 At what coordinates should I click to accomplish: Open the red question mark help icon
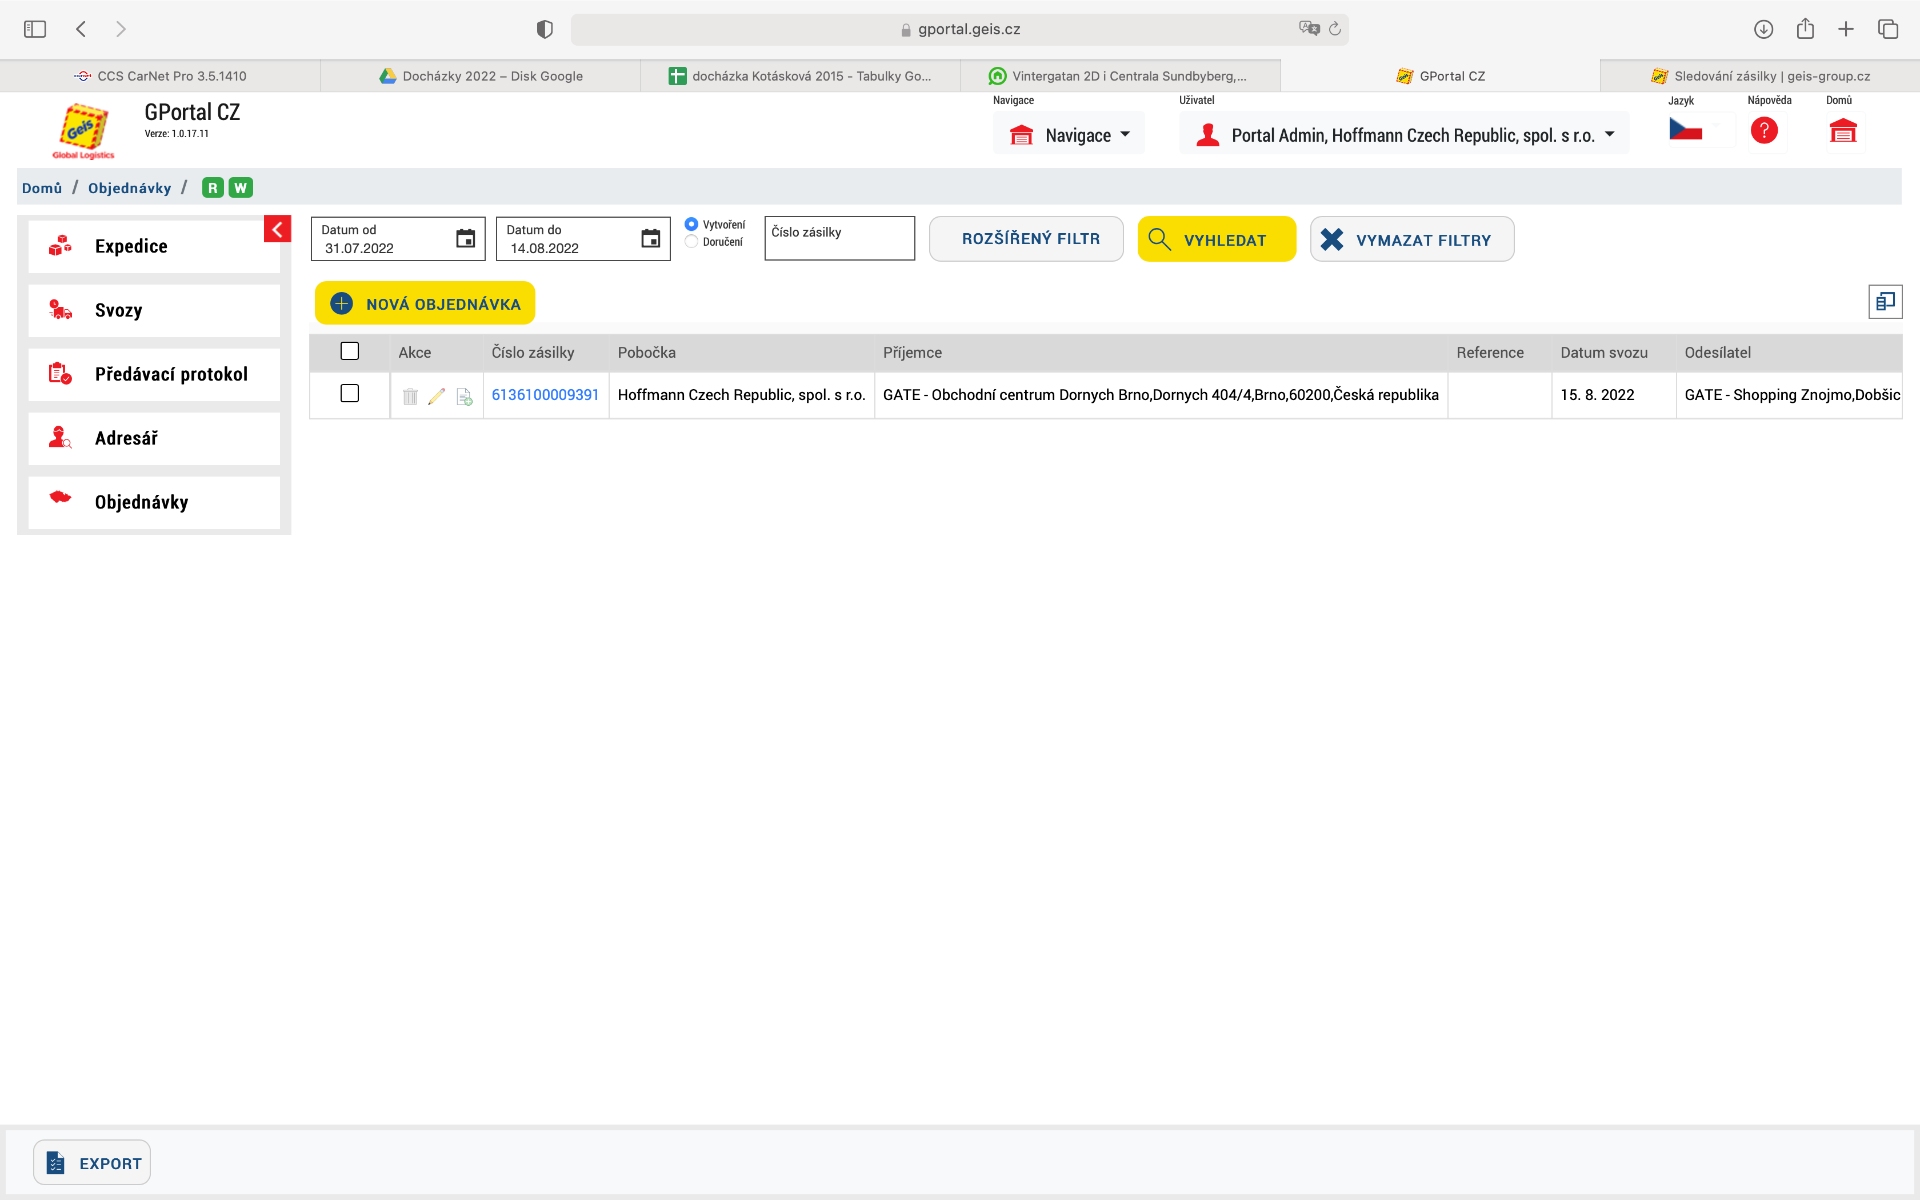pos(1764,131)
